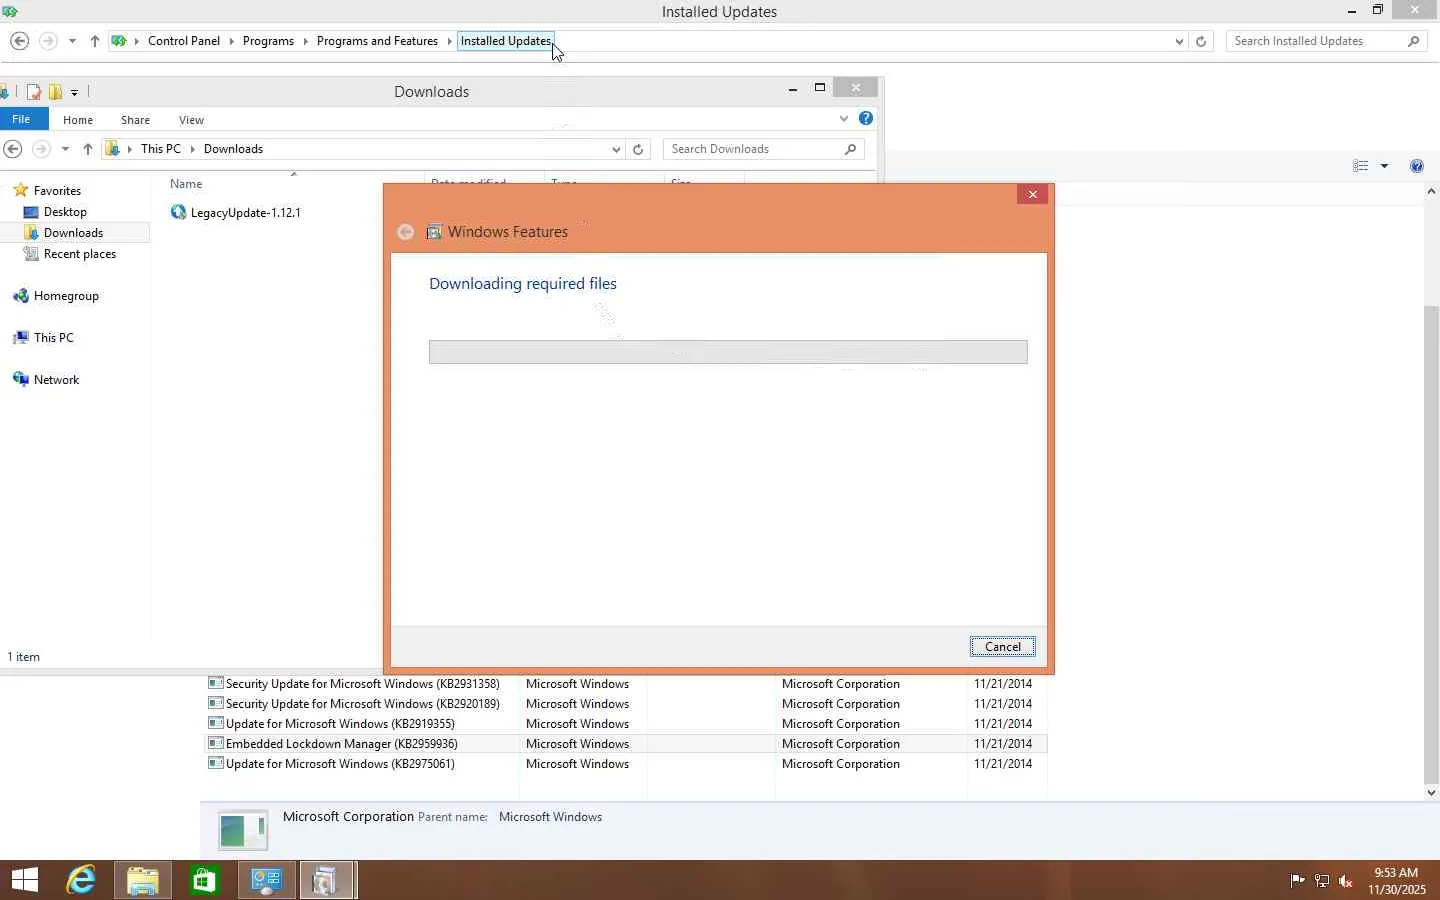The image size is (1440, 900).
Task: Click the Favorites star icon
Action: click(x=20, y=190)
